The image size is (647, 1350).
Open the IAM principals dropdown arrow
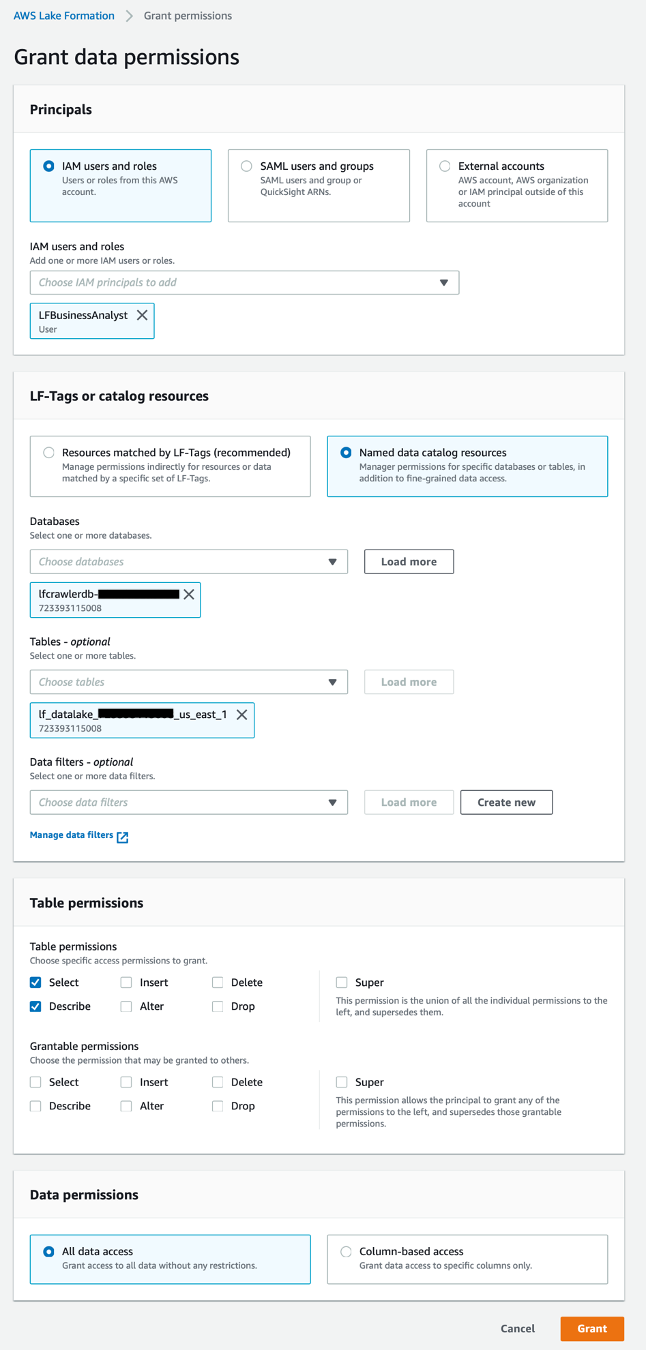pos(444,283)
